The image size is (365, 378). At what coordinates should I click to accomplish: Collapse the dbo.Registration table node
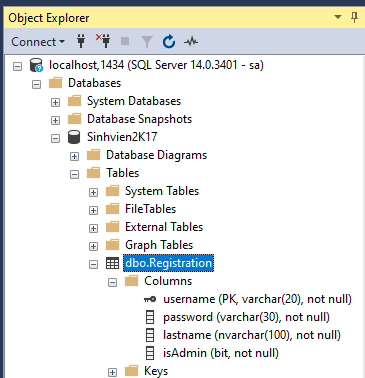[93, 264]
